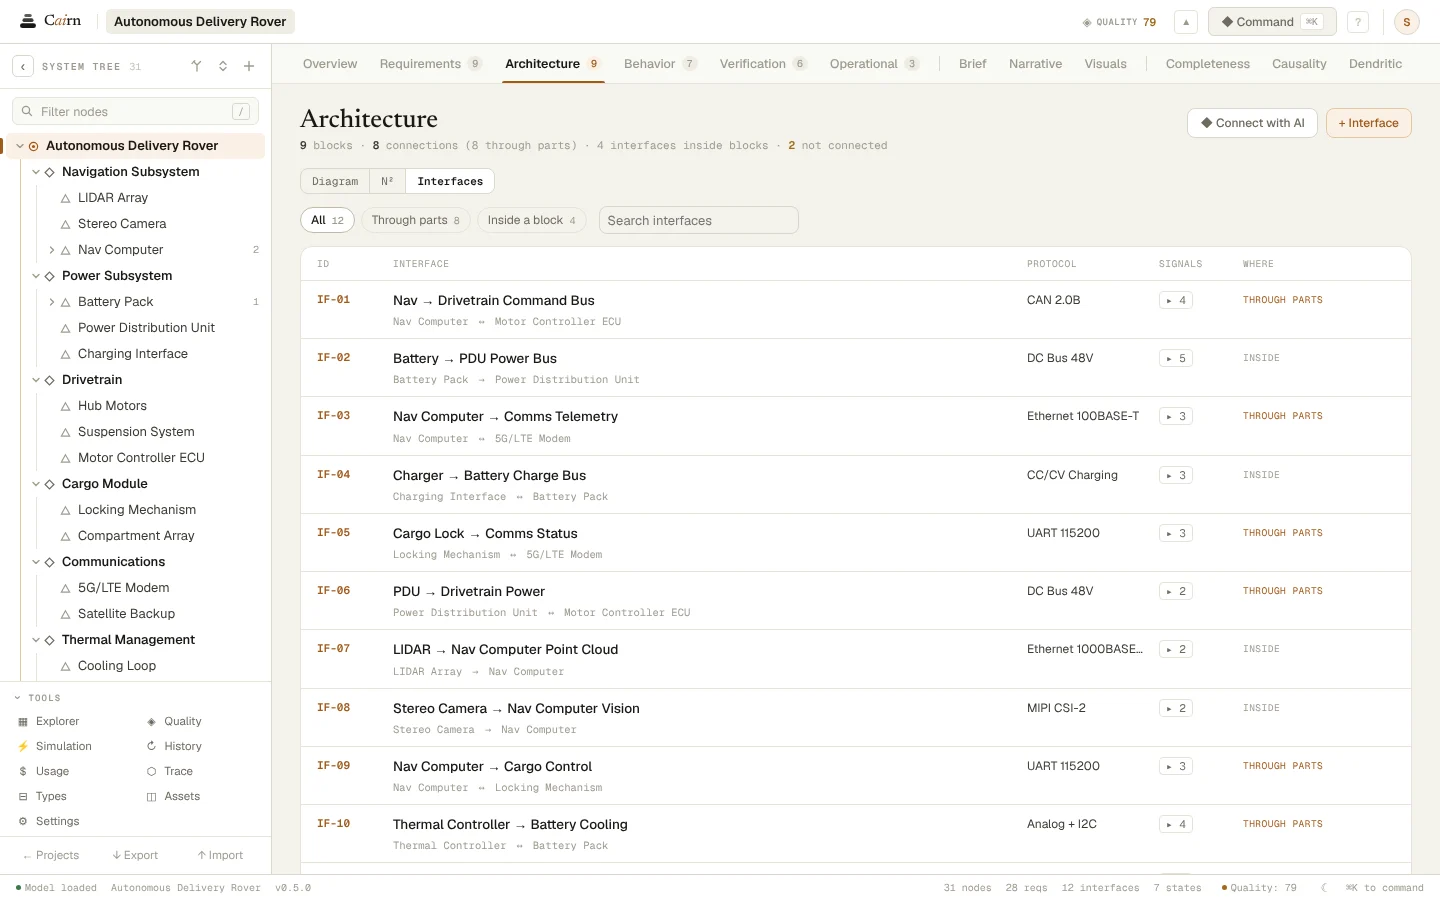Open the Types tool
1440x900 pixels.
[x=42, y=796]
